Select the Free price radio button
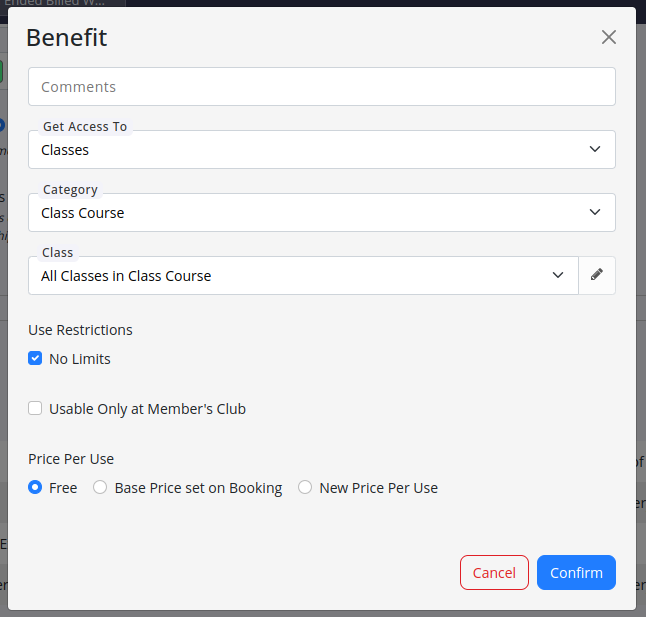The width and height of the screenshot is (646, 617). 36,488
